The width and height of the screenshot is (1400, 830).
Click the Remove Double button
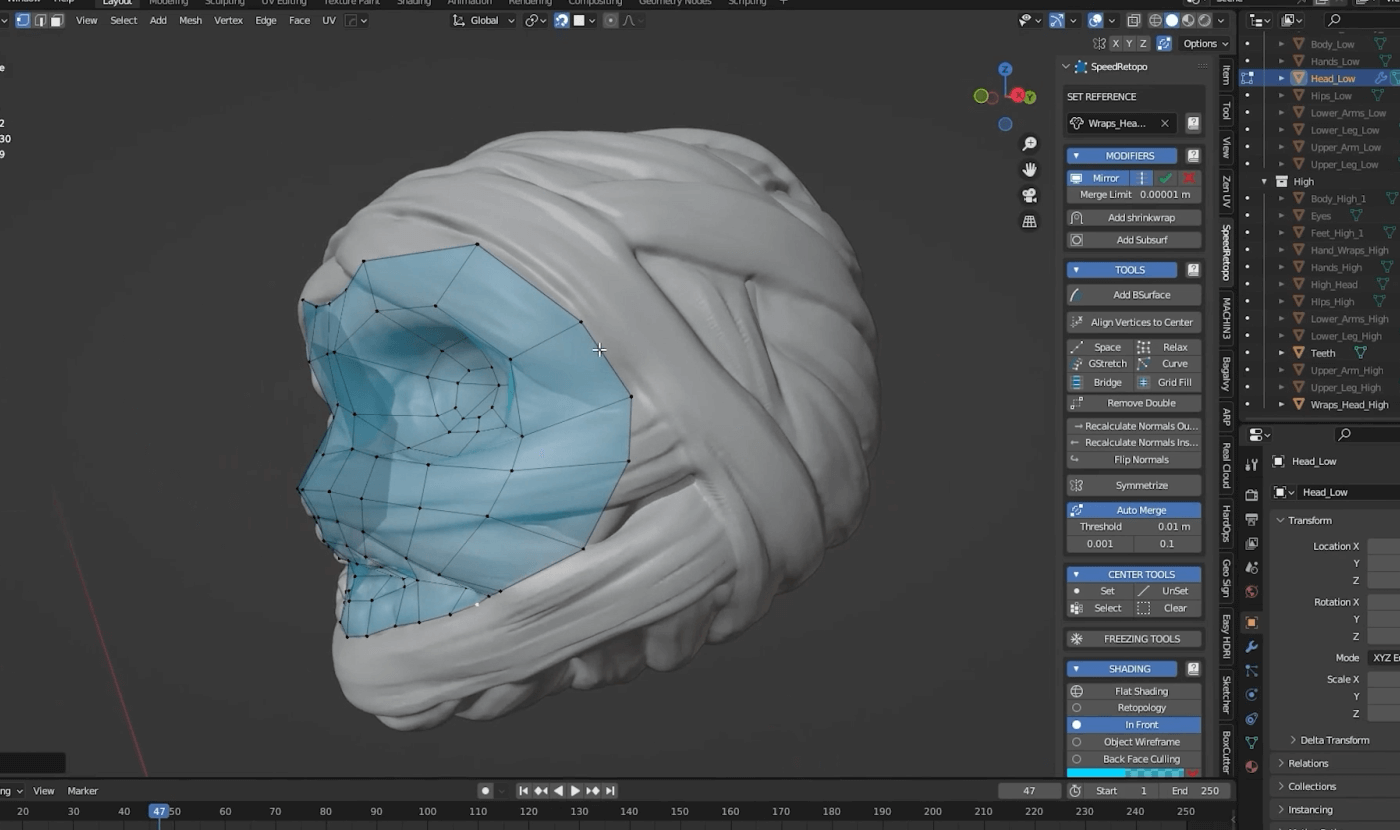pyautogui.click(x=1134, y=403)
